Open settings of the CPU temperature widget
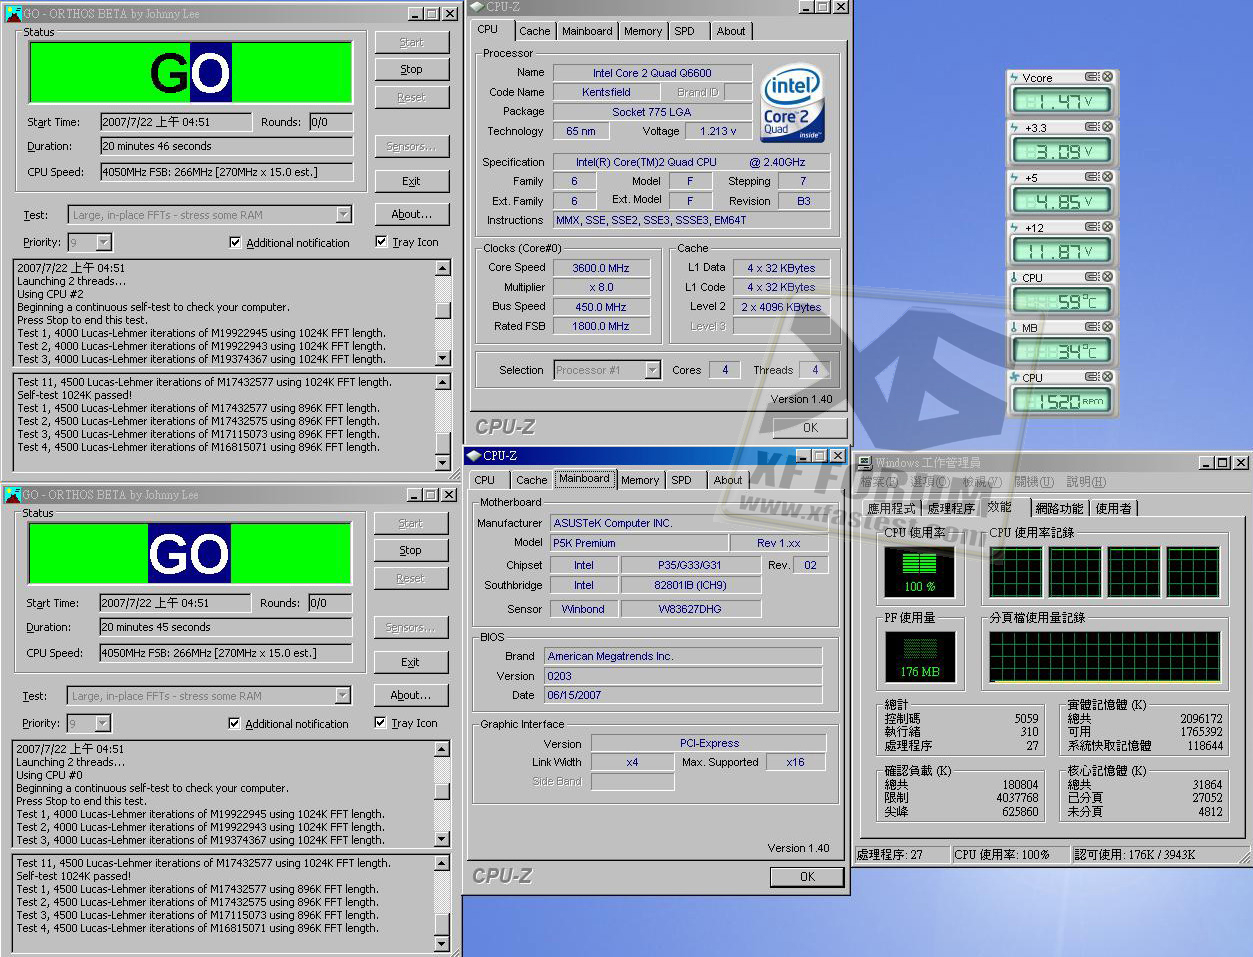 [1092, 277]
